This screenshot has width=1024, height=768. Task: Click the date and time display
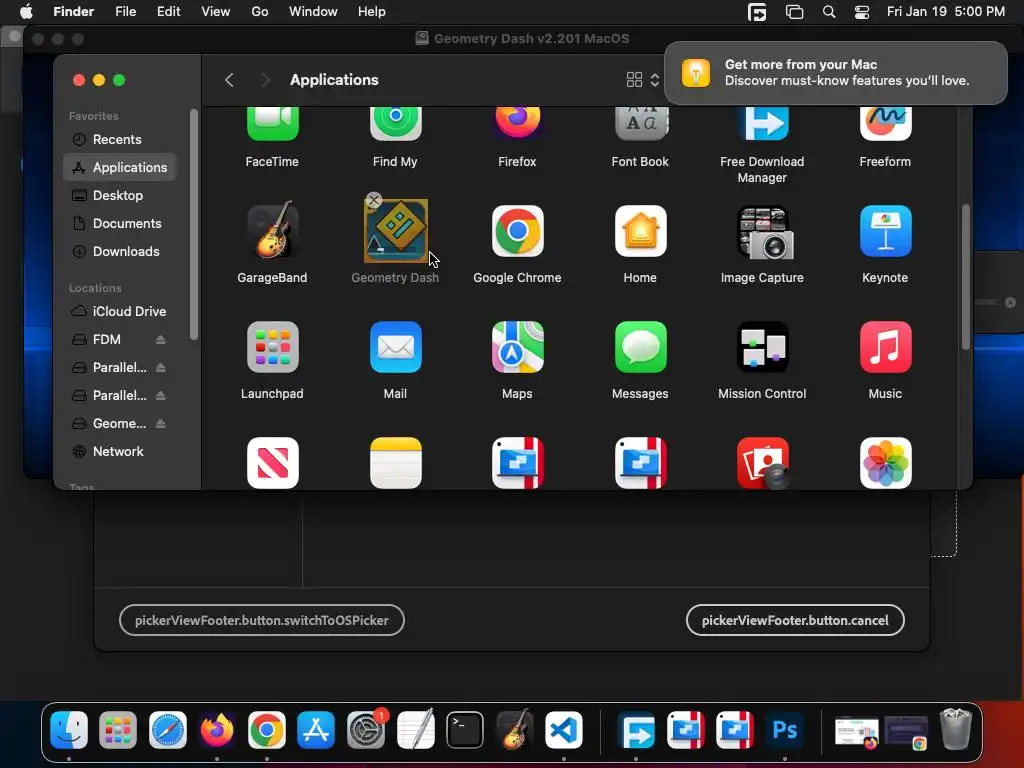946,12
